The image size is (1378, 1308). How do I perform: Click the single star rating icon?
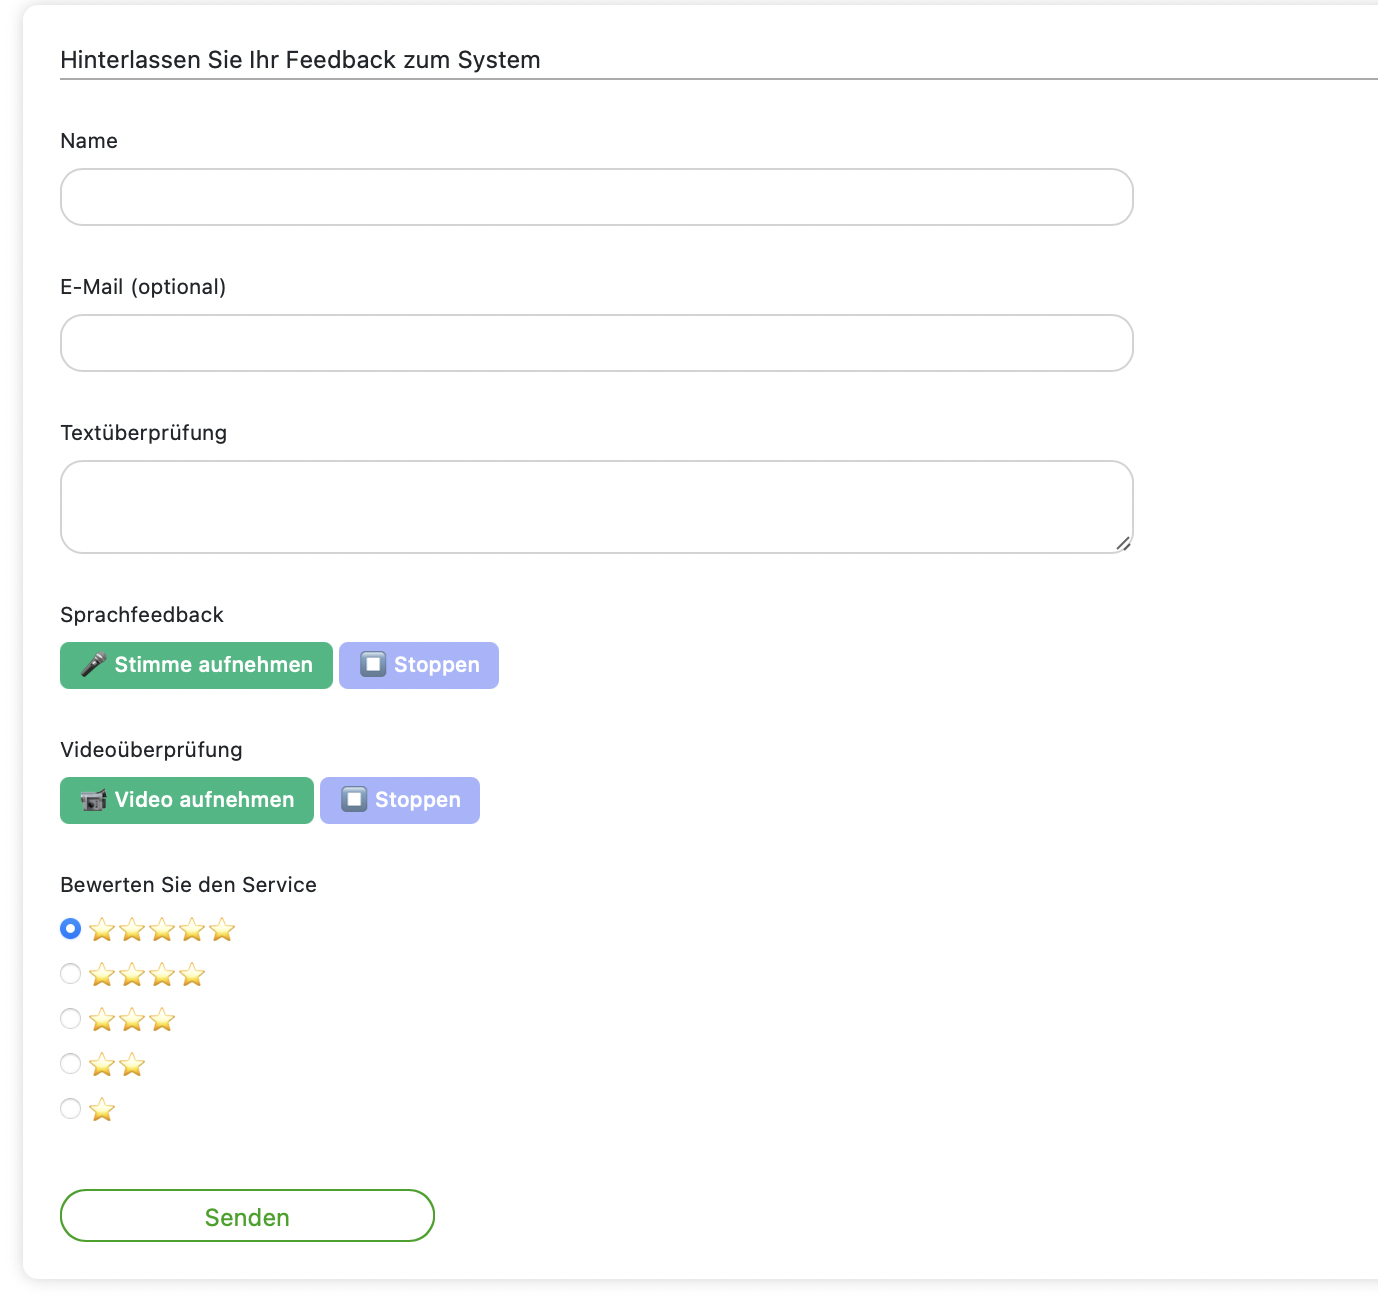(x=102, y=1110)
